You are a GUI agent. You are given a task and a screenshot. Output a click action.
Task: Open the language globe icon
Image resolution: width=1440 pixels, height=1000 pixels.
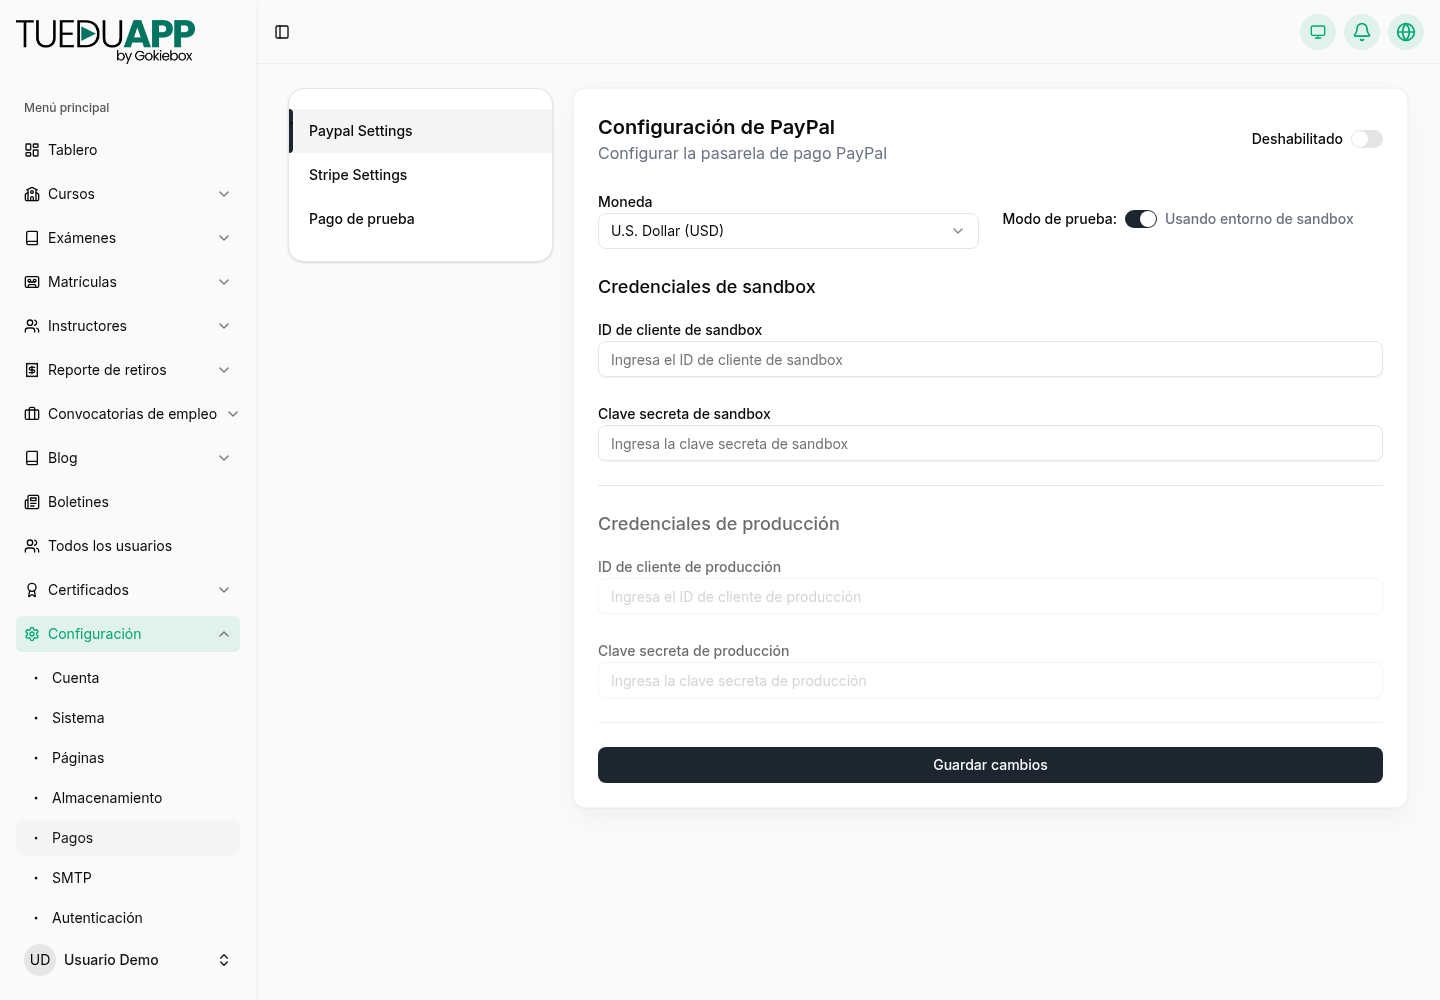pos(1406,32)
